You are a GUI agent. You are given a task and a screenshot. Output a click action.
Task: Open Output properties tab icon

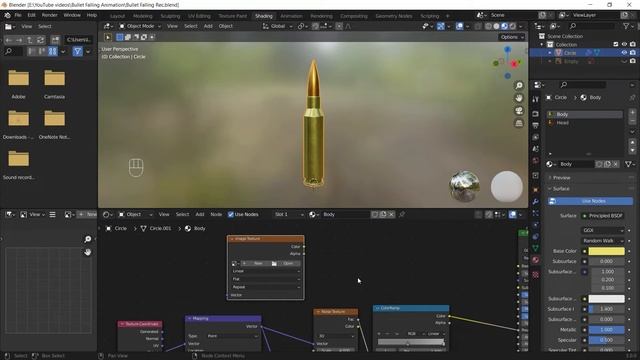coord(536,126)
